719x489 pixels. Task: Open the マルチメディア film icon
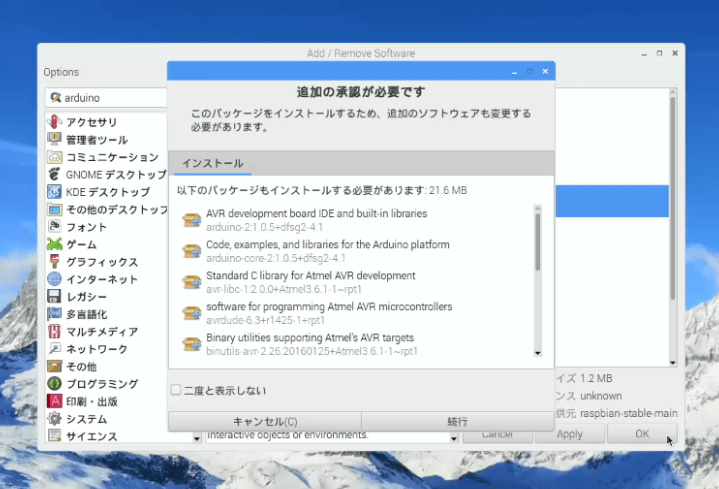(54, 331)
